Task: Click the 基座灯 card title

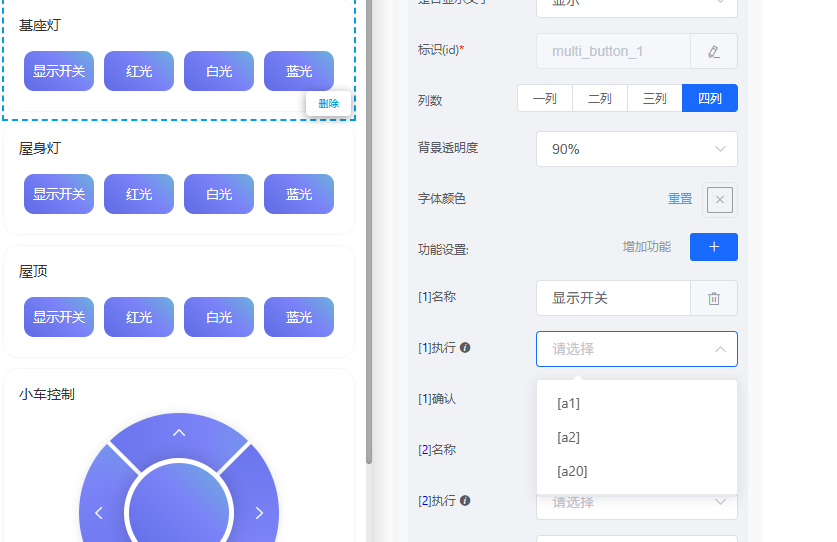Action: click(x=40, y=25)
